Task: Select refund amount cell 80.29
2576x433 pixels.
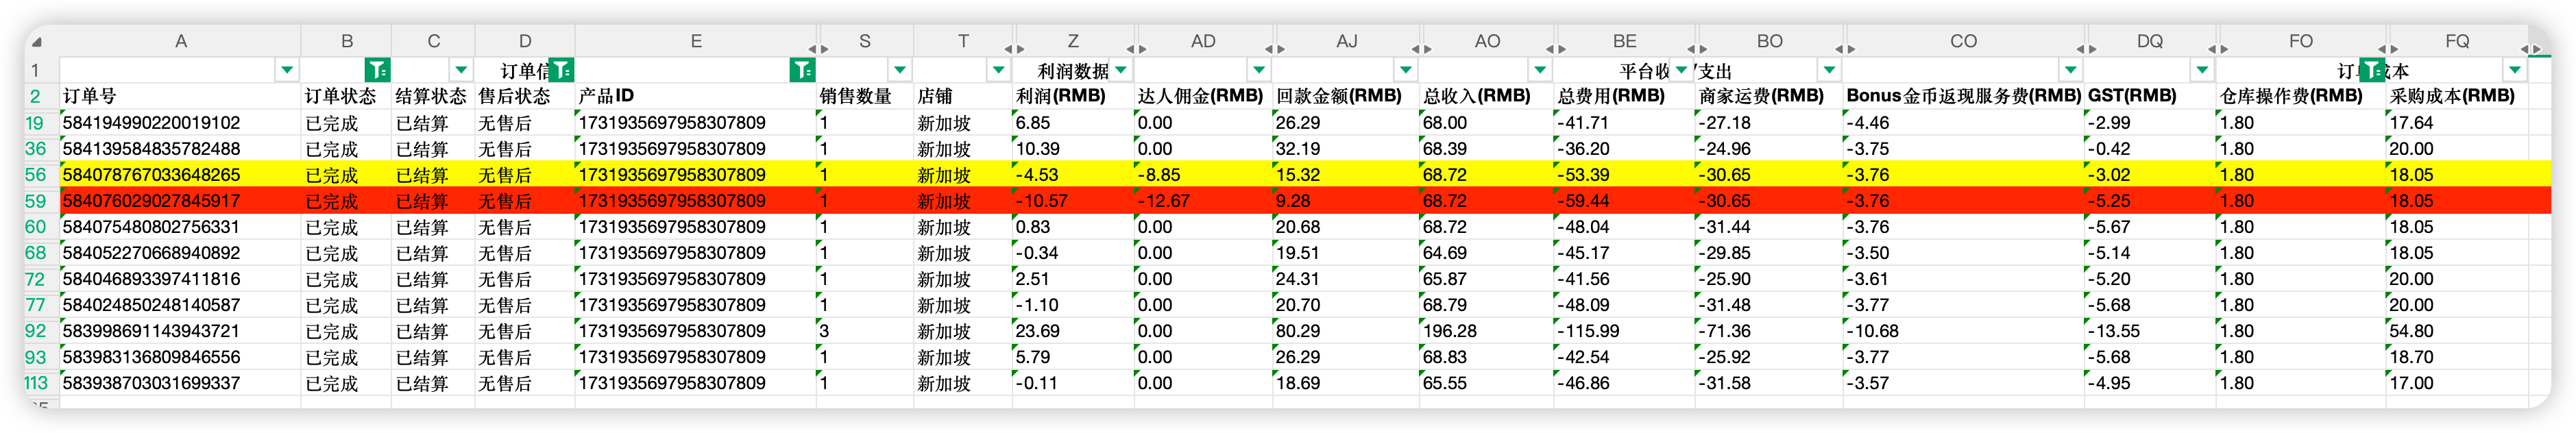Action: (x=1346, y=331)
